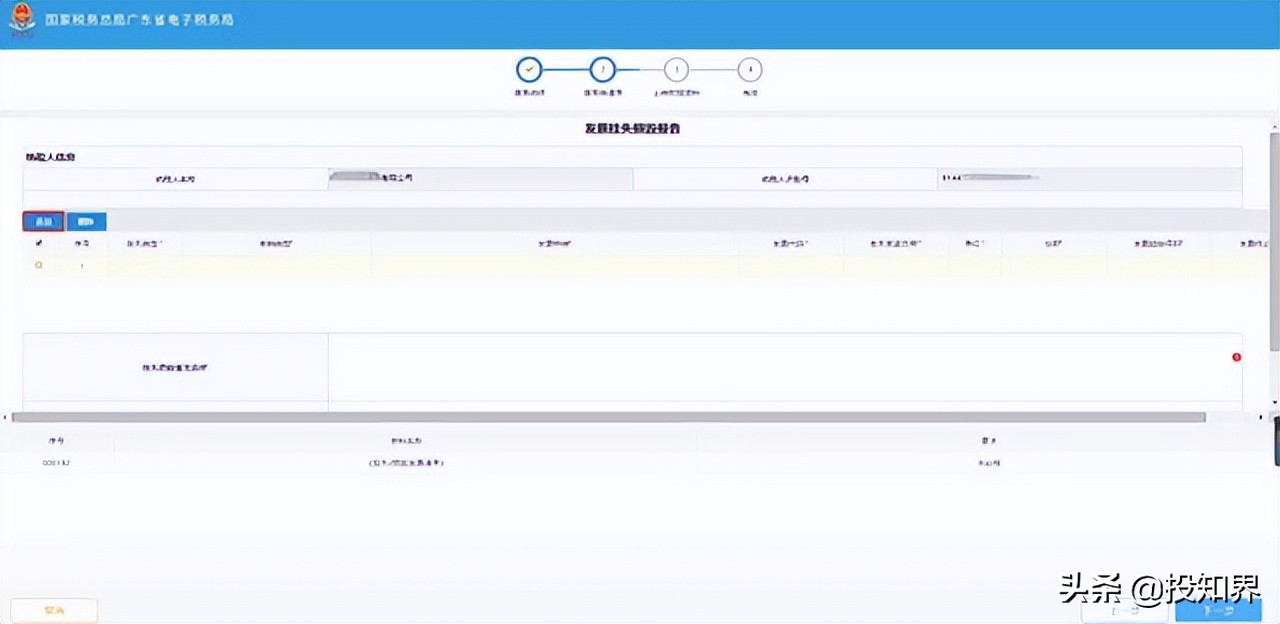
Task: Click the horizontal scrollbar below the form
Action: coord(610,416)
